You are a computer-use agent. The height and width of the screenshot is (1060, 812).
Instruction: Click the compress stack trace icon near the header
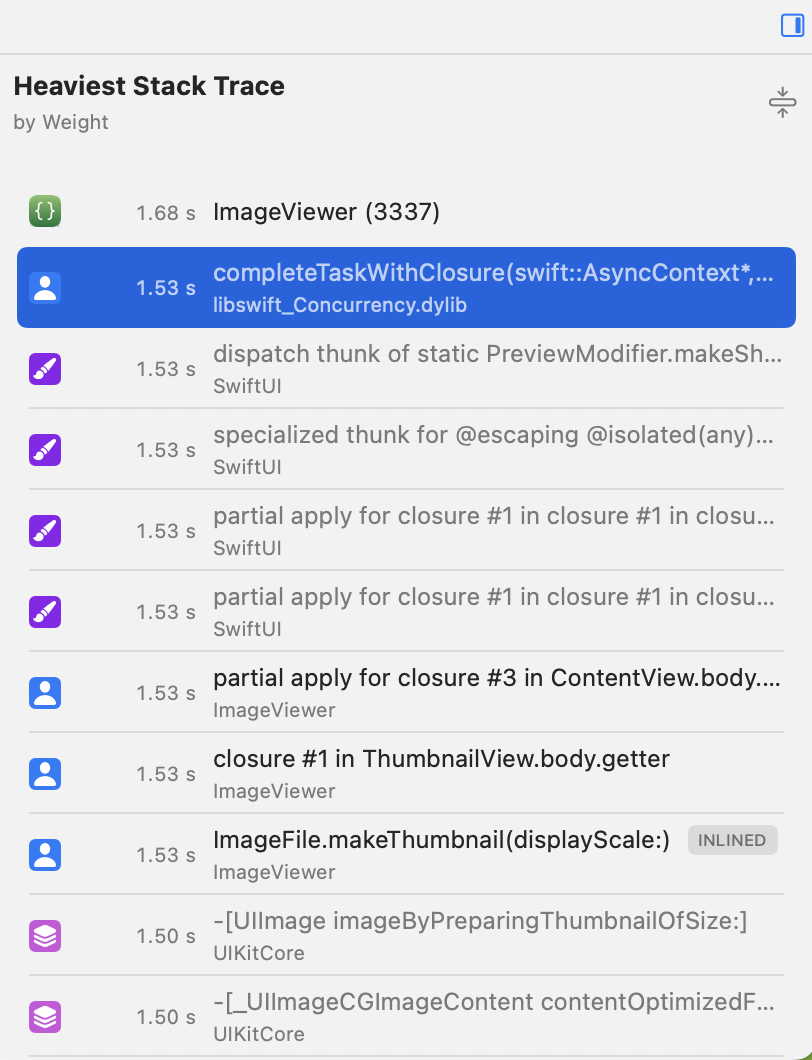[x=782, y=101]
